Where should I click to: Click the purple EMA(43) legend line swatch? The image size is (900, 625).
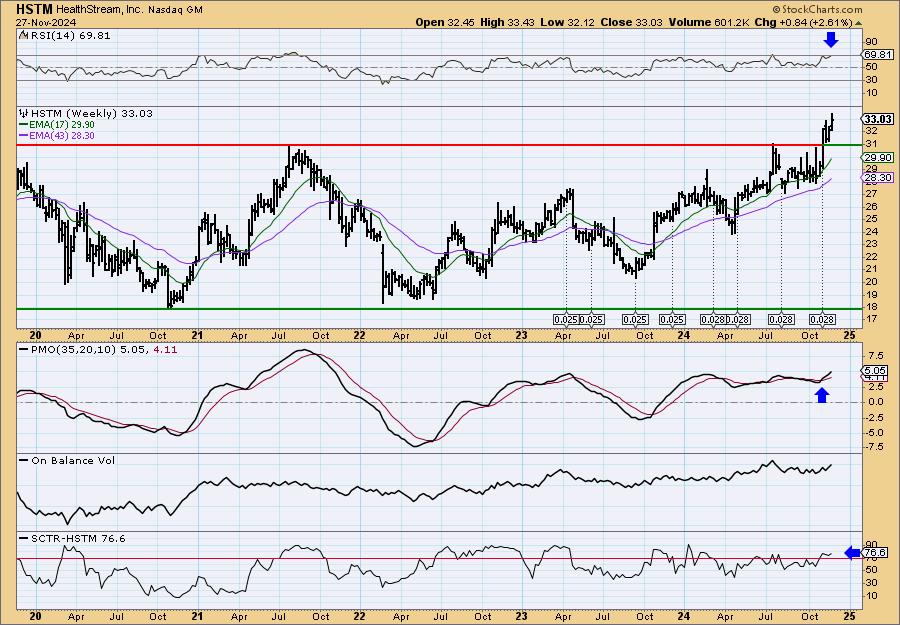(x=24, y=136)
